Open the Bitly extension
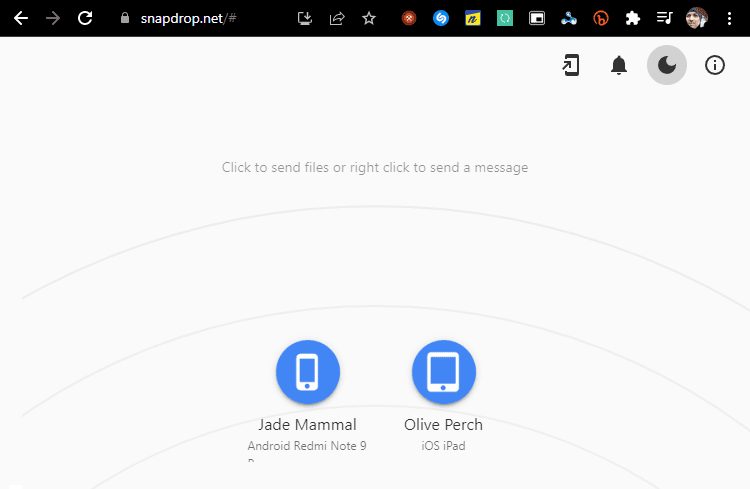 (x=601, y=18)
